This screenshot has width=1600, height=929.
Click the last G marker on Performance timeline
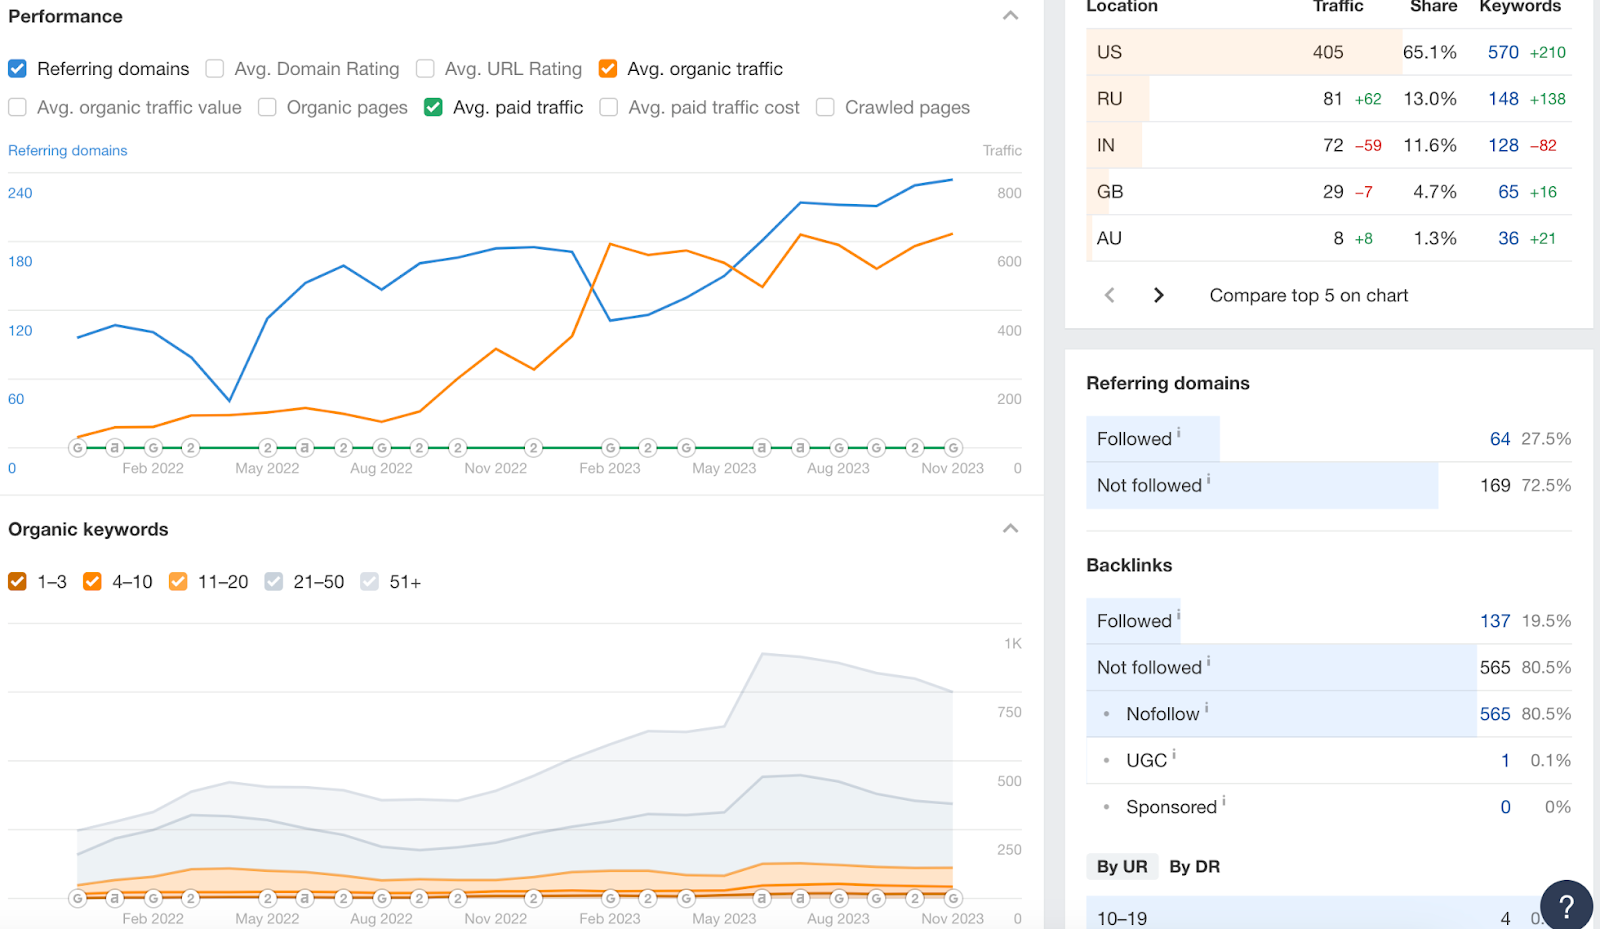(x=953, y=448)
